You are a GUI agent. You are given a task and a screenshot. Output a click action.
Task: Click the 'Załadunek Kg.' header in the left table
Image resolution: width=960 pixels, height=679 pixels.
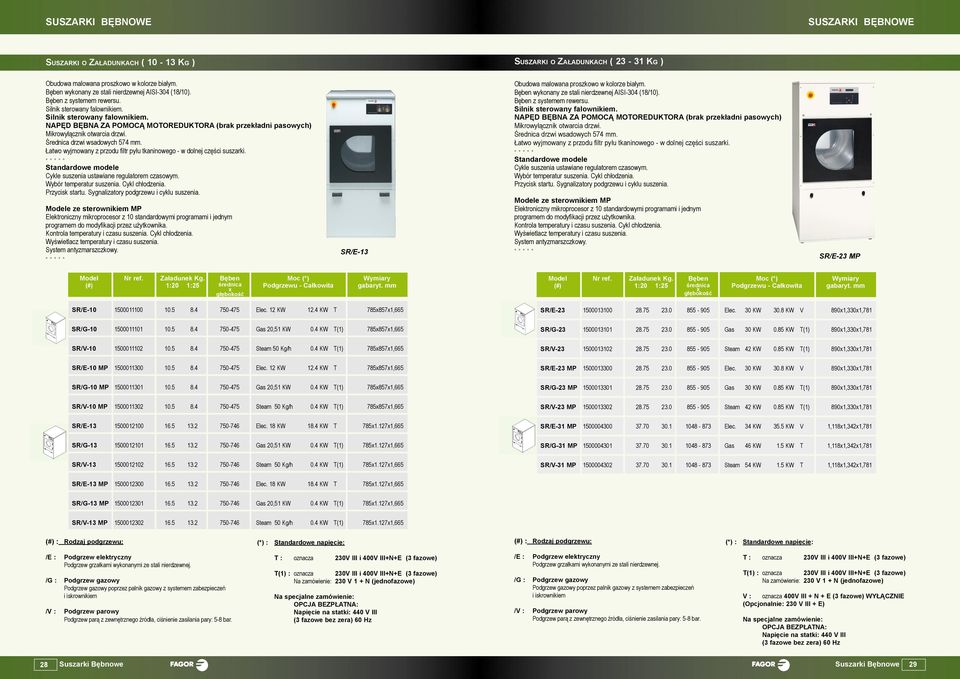coord(182,285)
